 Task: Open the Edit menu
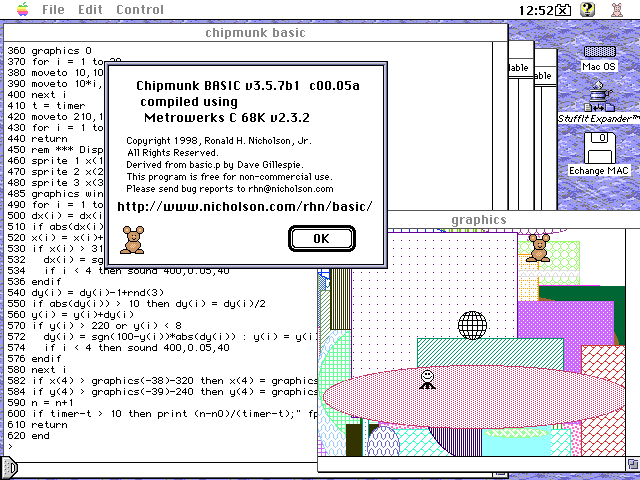90,9
